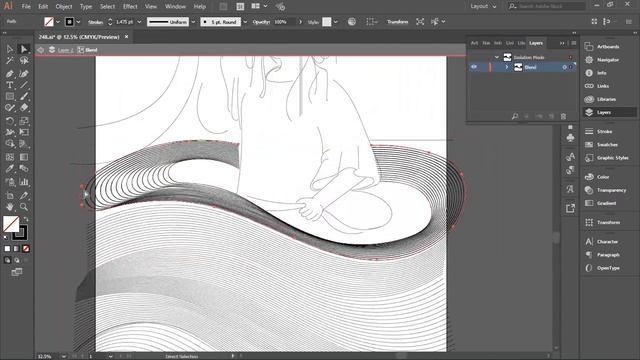
Task: Select the Column Graph tool
Action: (24, 182)
